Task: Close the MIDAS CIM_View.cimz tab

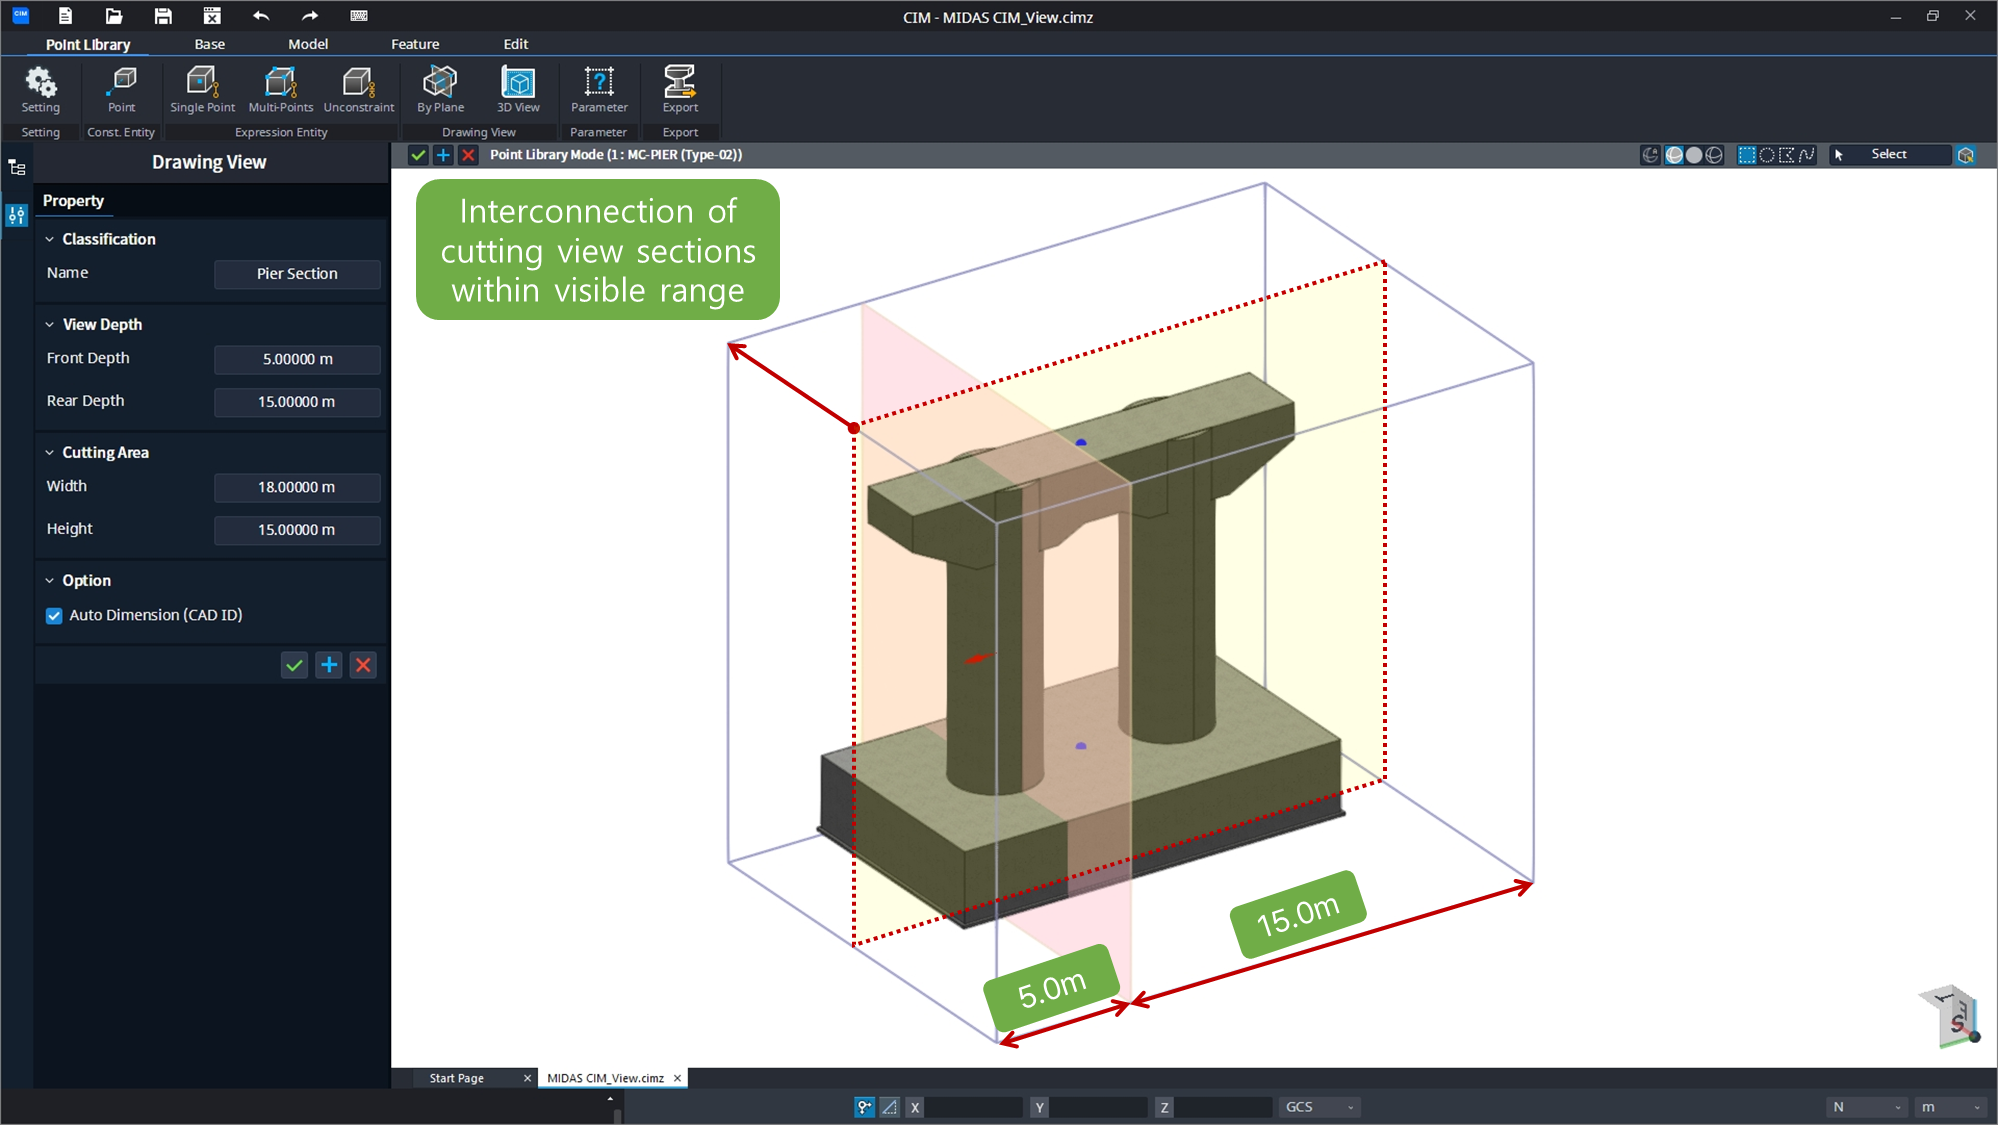Action: (678, 1079)
